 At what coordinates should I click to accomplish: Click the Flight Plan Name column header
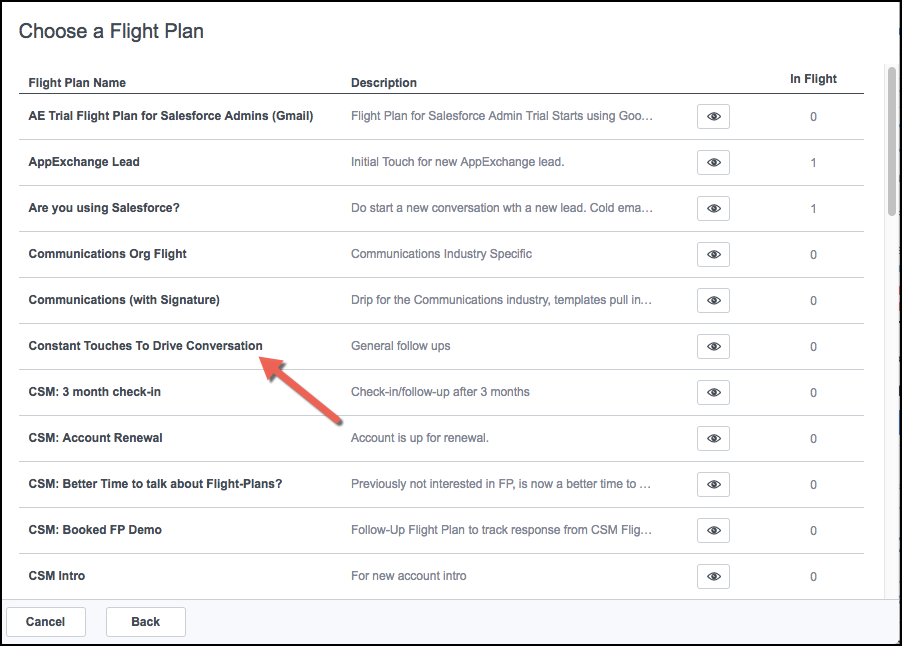[77, 83]
